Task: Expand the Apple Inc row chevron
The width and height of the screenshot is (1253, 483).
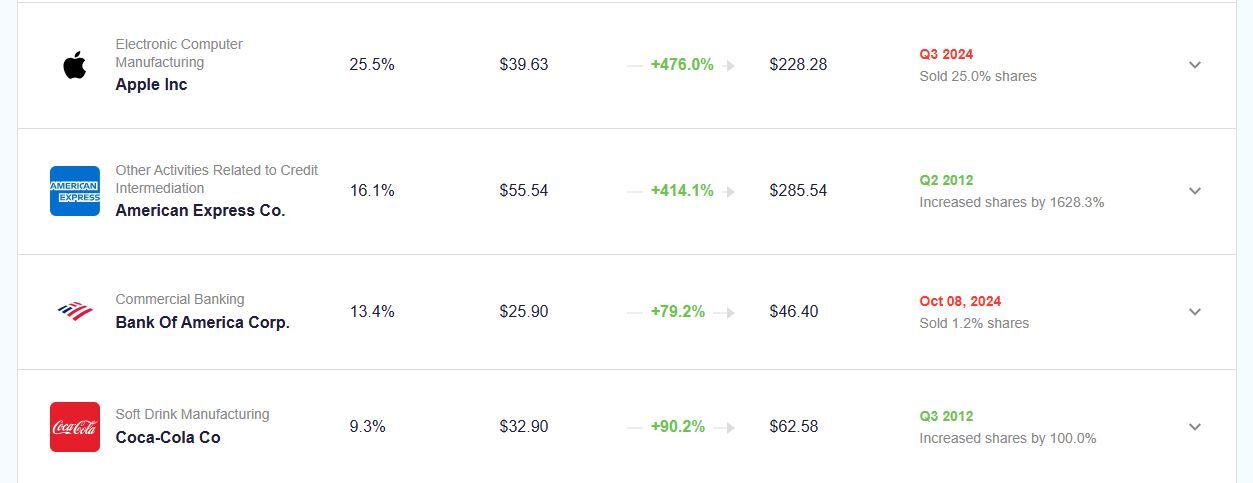Action: point(1194,65)
